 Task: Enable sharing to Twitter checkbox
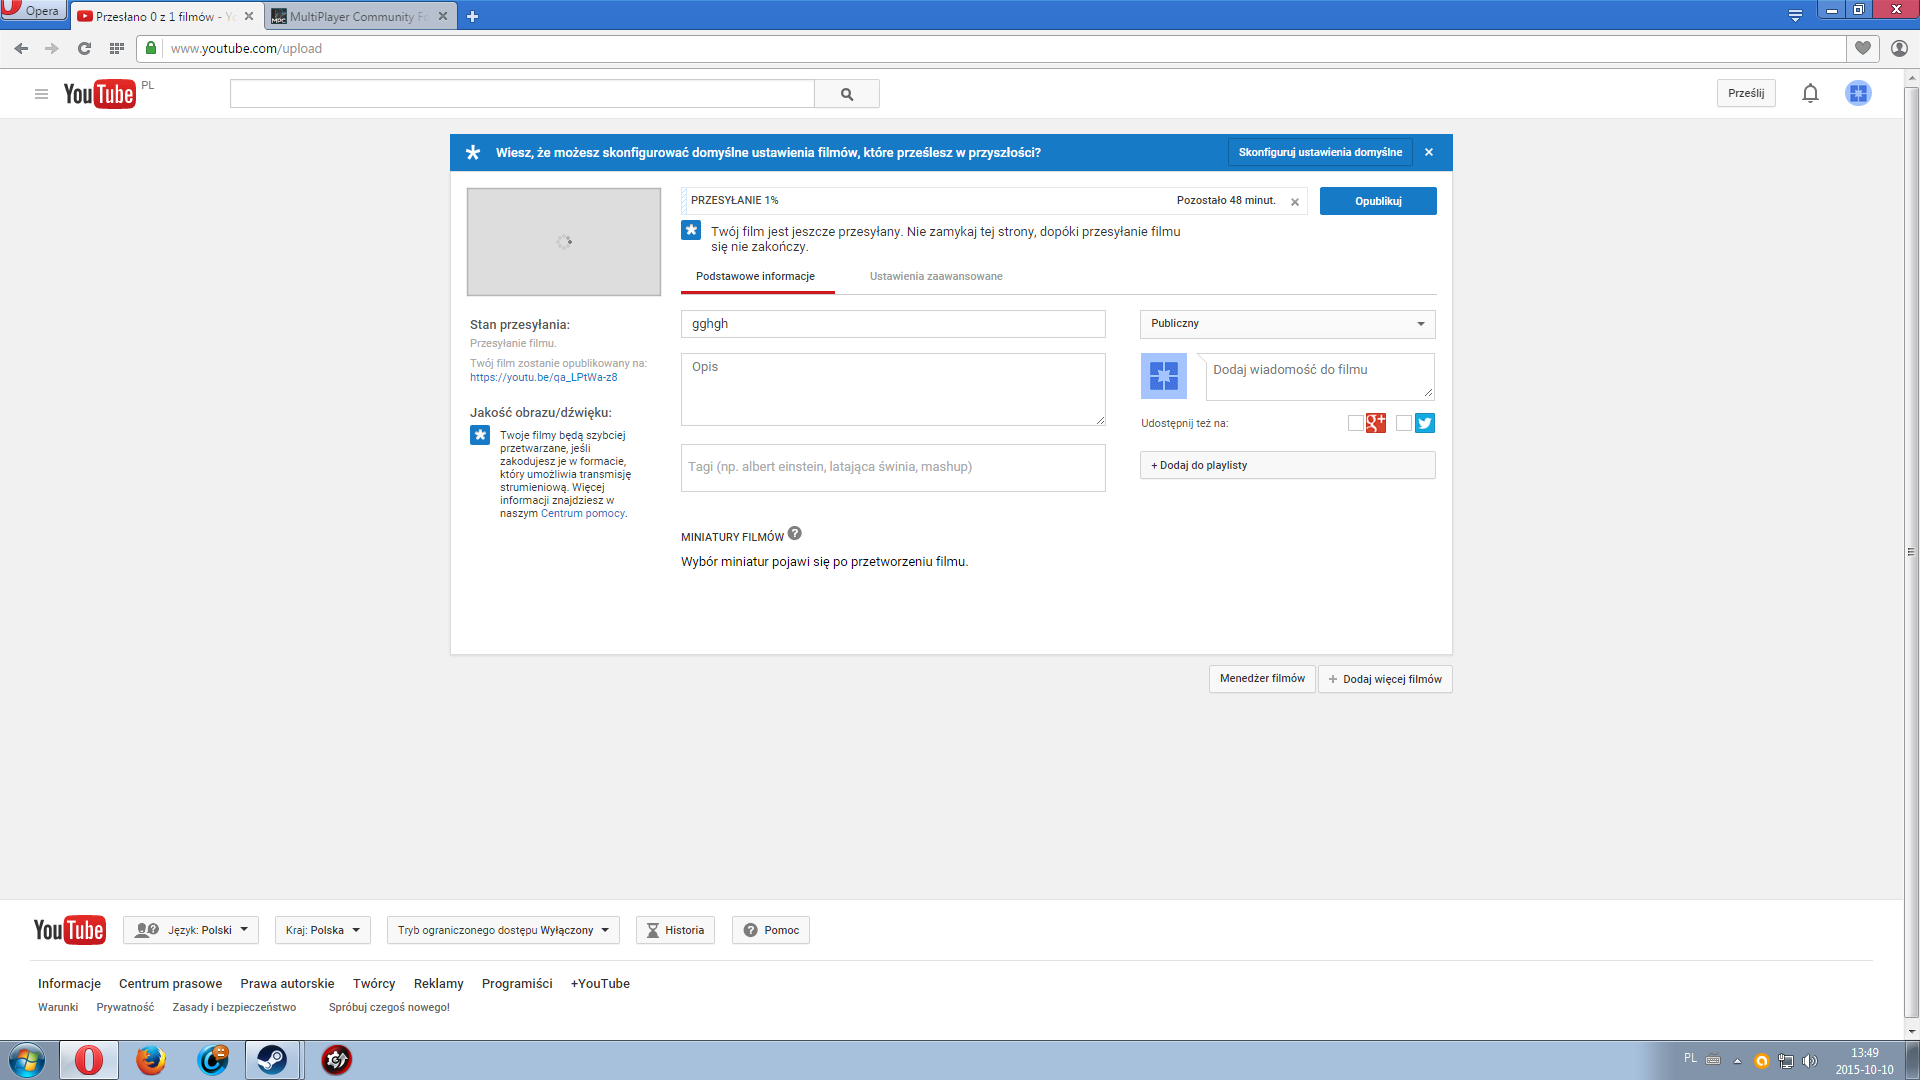coord(1404,423)
